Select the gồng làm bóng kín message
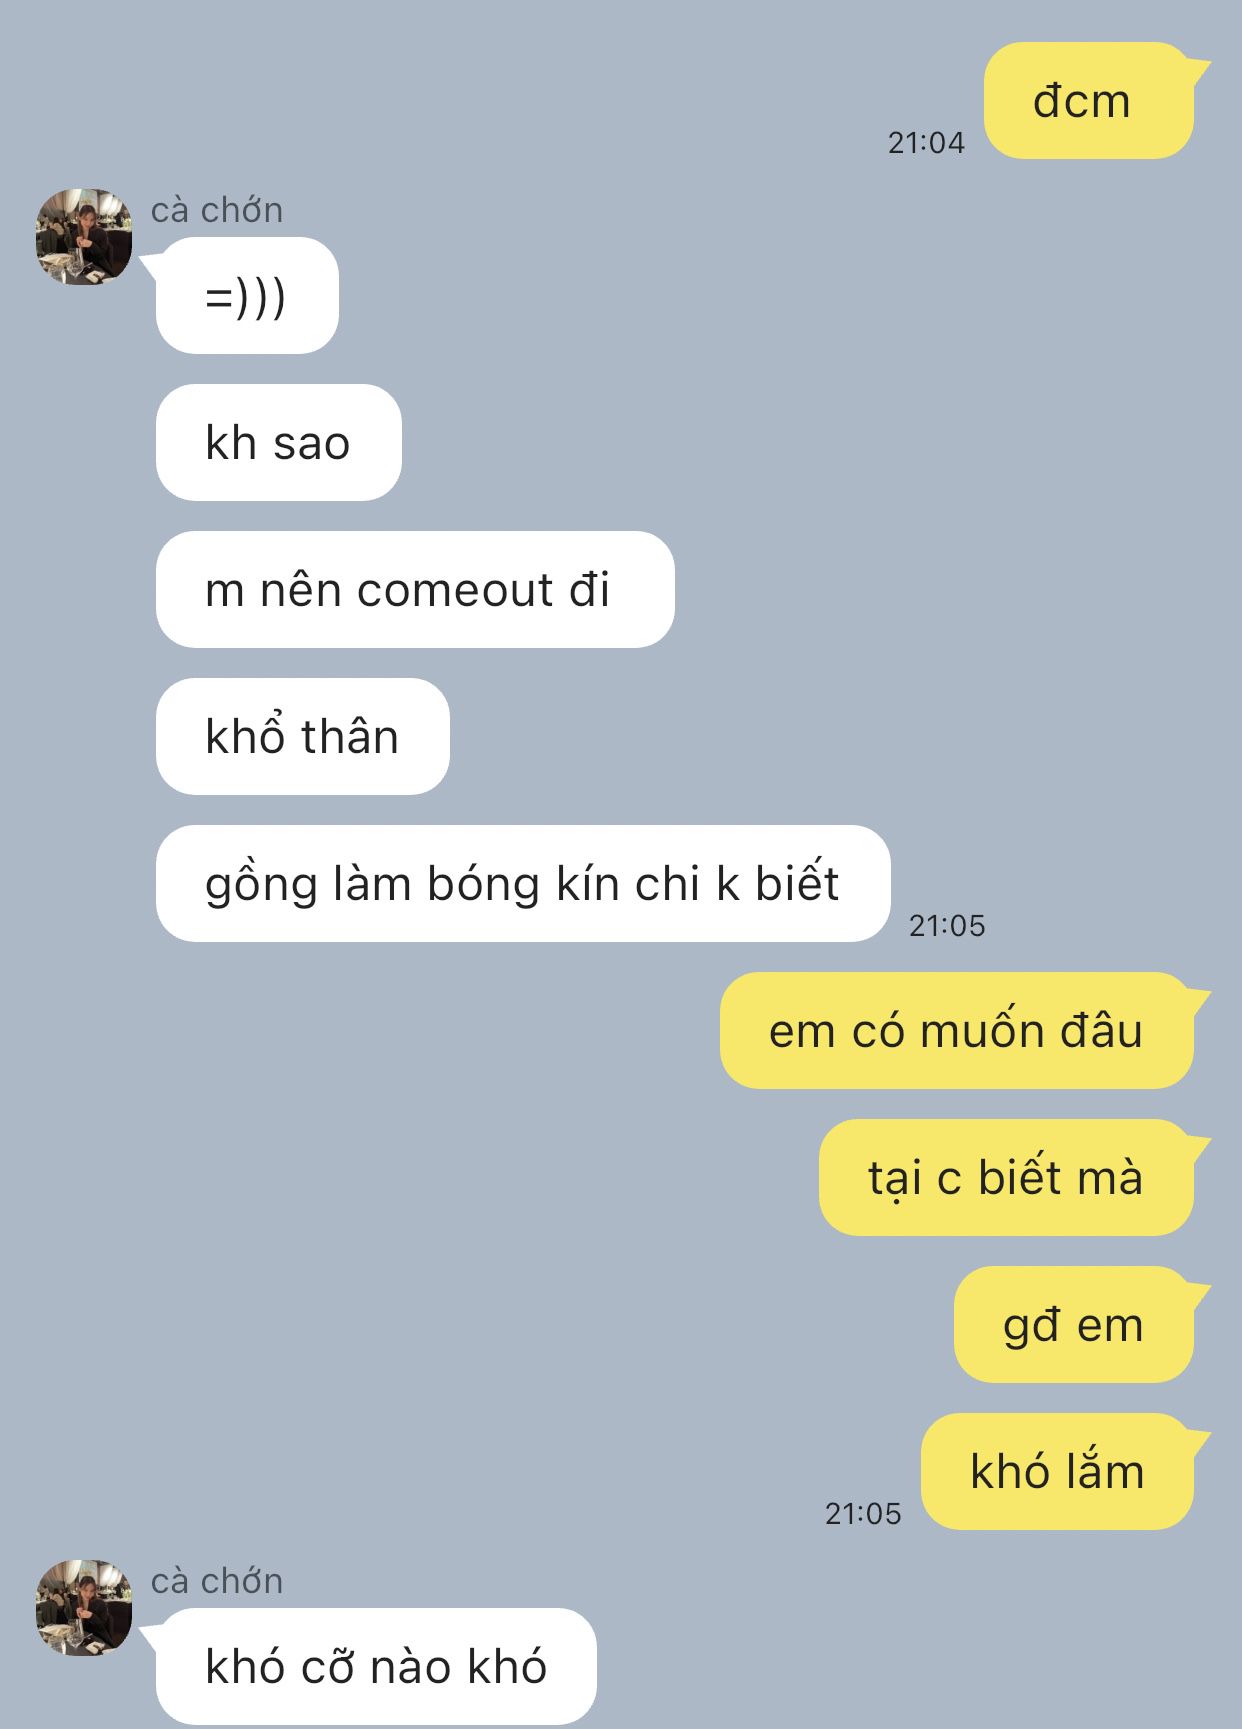Image resolution: width=1242 pixels, height=1729 pixels. (x=523, y=883)
